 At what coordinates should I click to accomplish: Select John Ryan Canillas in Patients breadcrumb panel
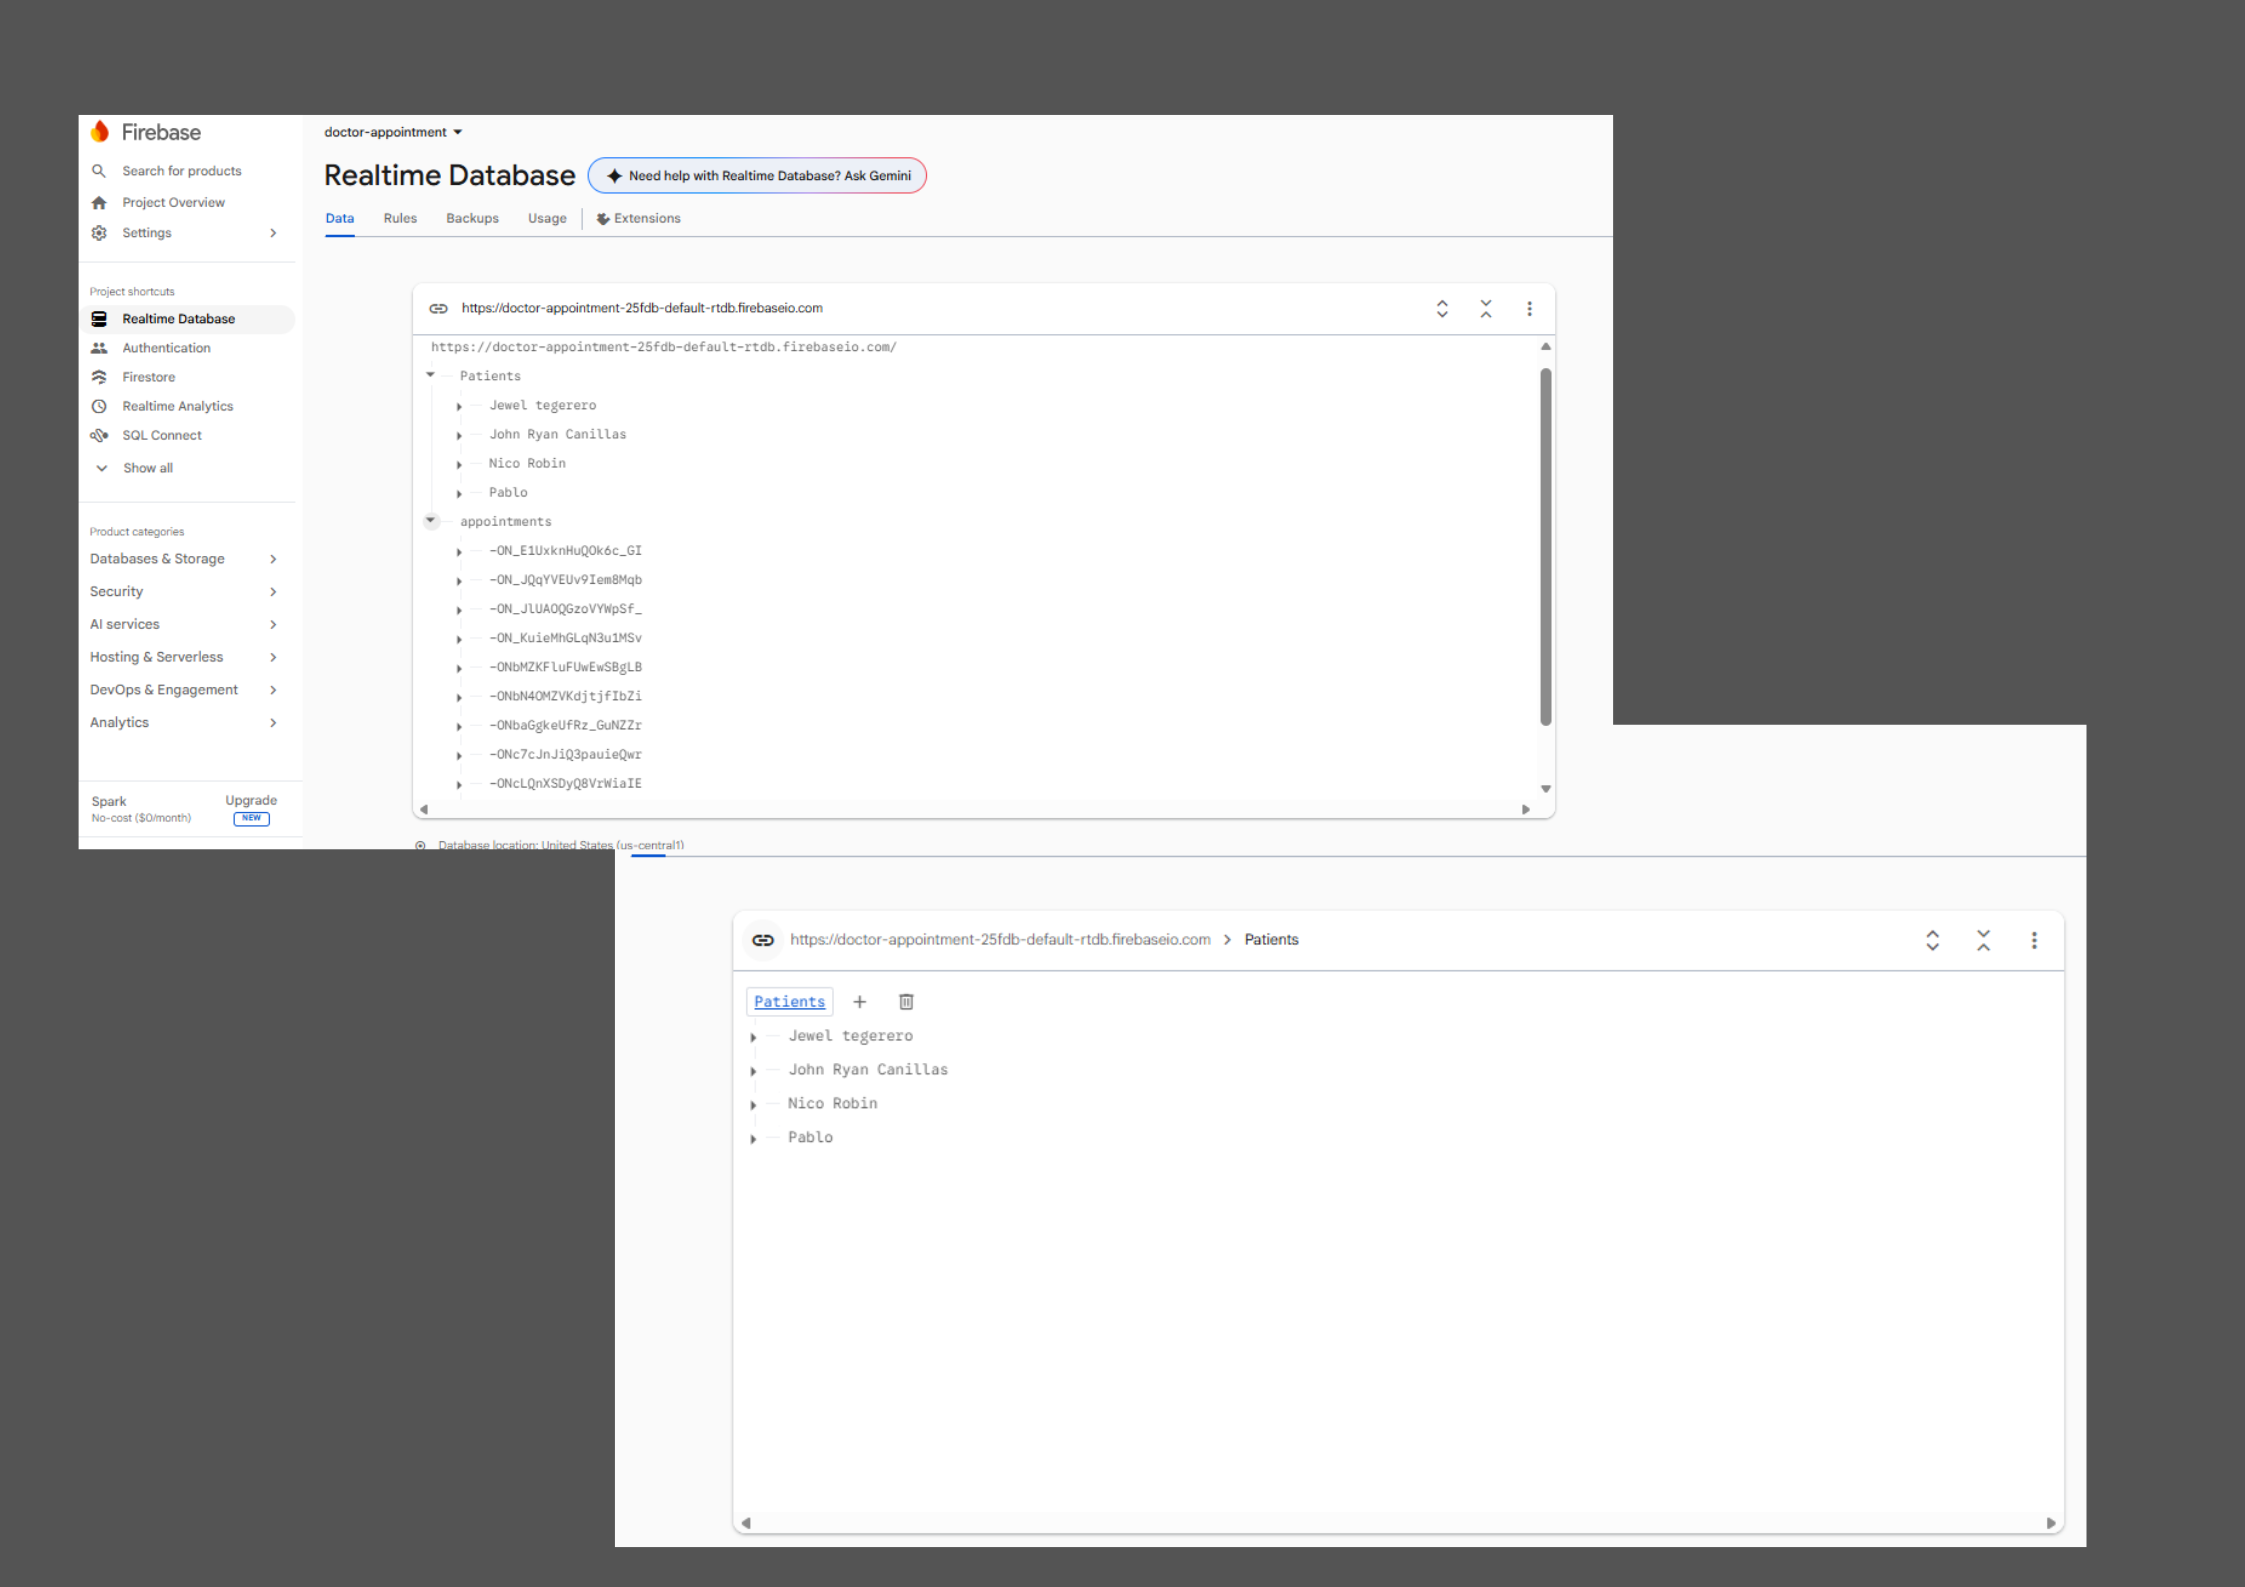pos(868,1070)
